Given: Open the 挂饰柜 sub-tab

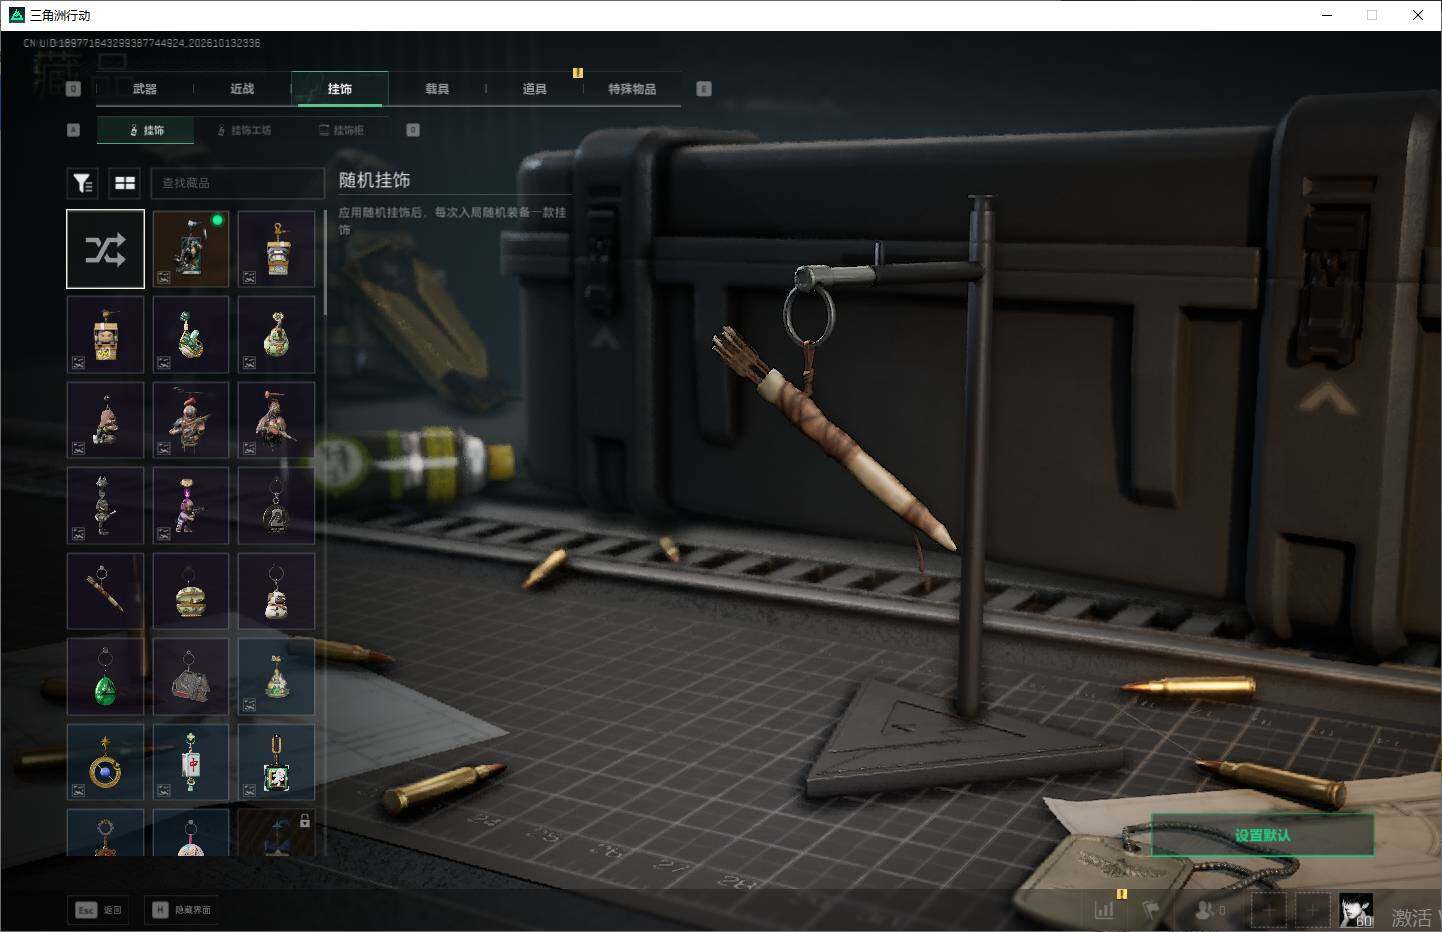Looking at the screenshot, I should tap(342, 130).
